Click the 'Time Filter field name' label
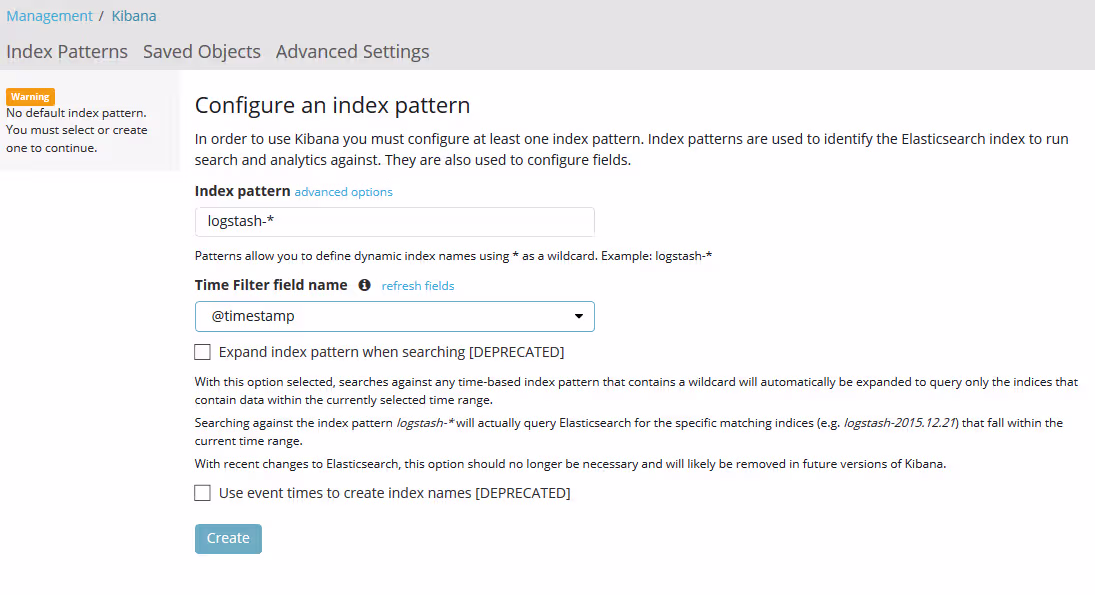Screen dimensions: 1095x595 pyautogui.click(x=271, y=285)
